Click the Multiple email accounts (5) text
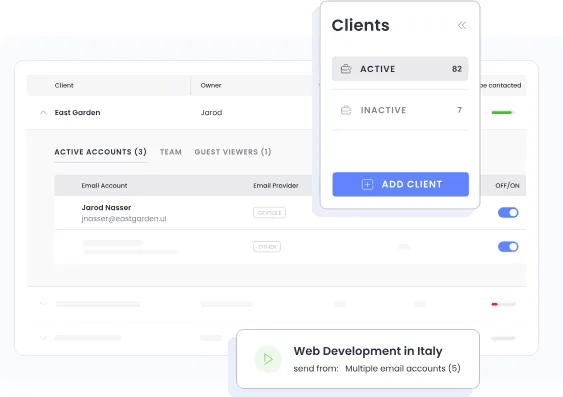Viewport: 563px width, 397px height. tap(403, 368)
